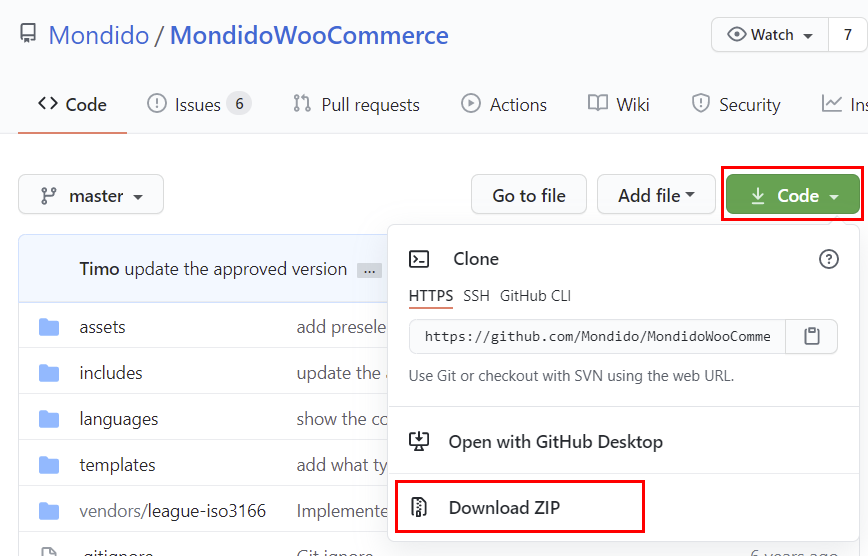Select the HTTPS clone tab
The height and width of the screenshot is (556, 868).
pyautogui.click(x=431, y=296)
